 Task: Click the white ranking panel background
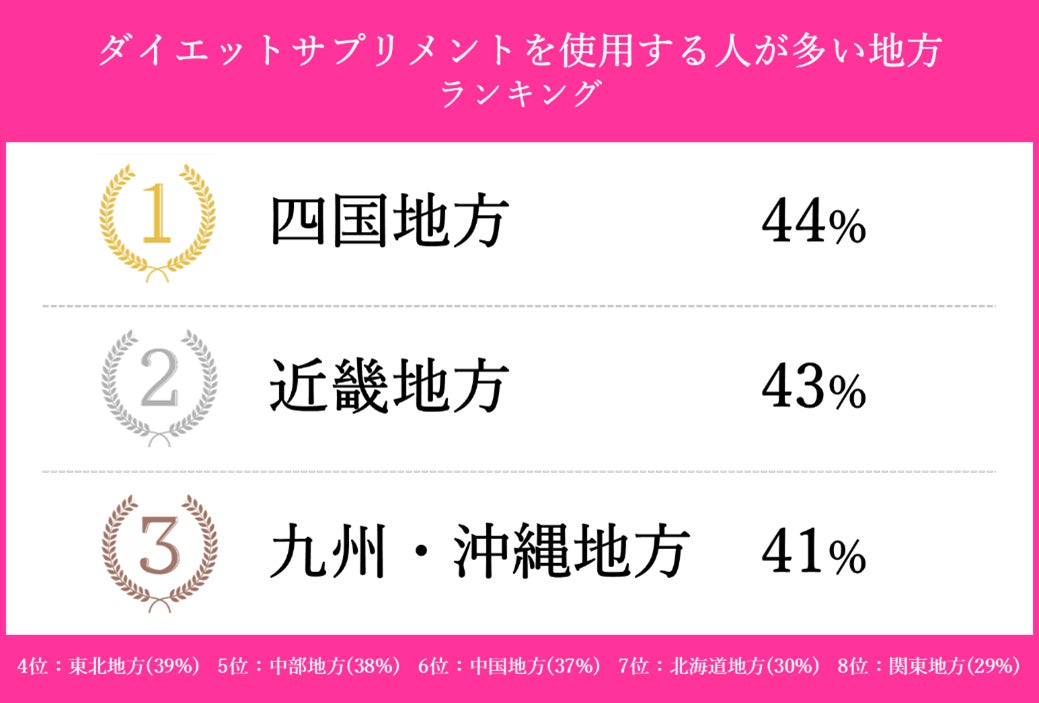(640, 160)
